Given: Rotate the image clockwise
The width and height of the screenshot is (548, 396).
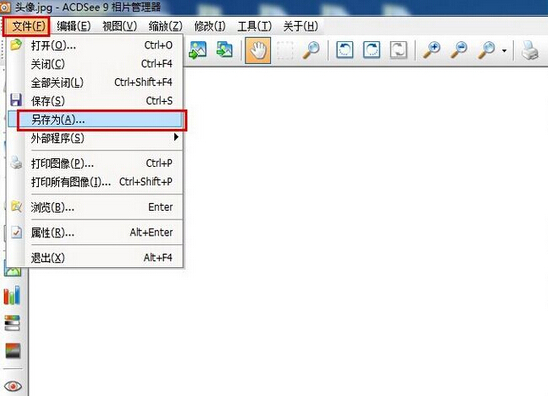Looking at the screenshot, I should 372,50.
